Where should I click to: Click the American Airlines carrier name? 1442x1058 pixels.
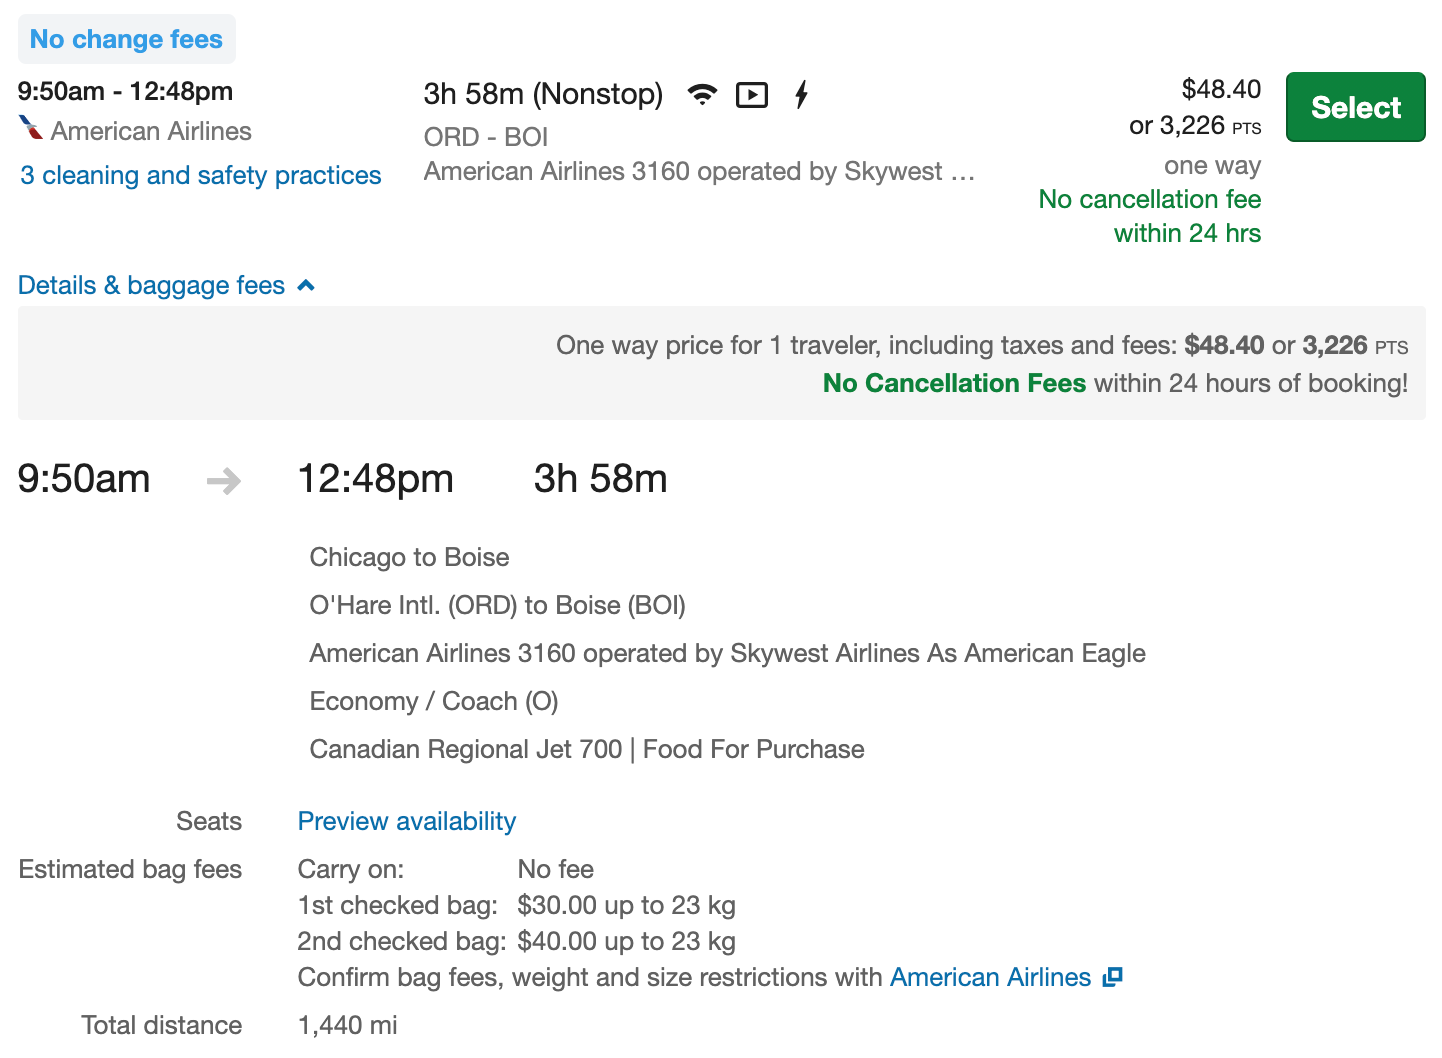click(x=151, y=131)
